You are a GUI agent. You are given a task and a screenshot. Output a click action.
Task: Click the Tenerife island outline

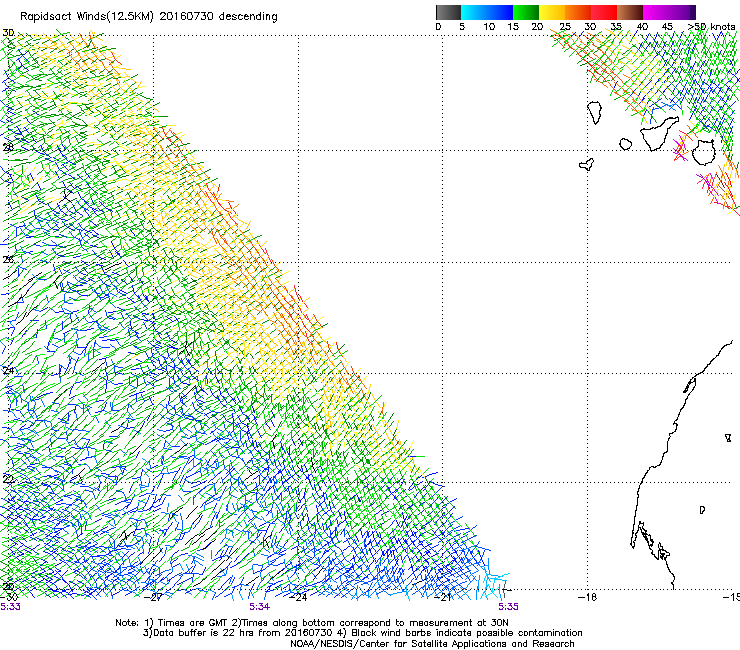(659, 133)
